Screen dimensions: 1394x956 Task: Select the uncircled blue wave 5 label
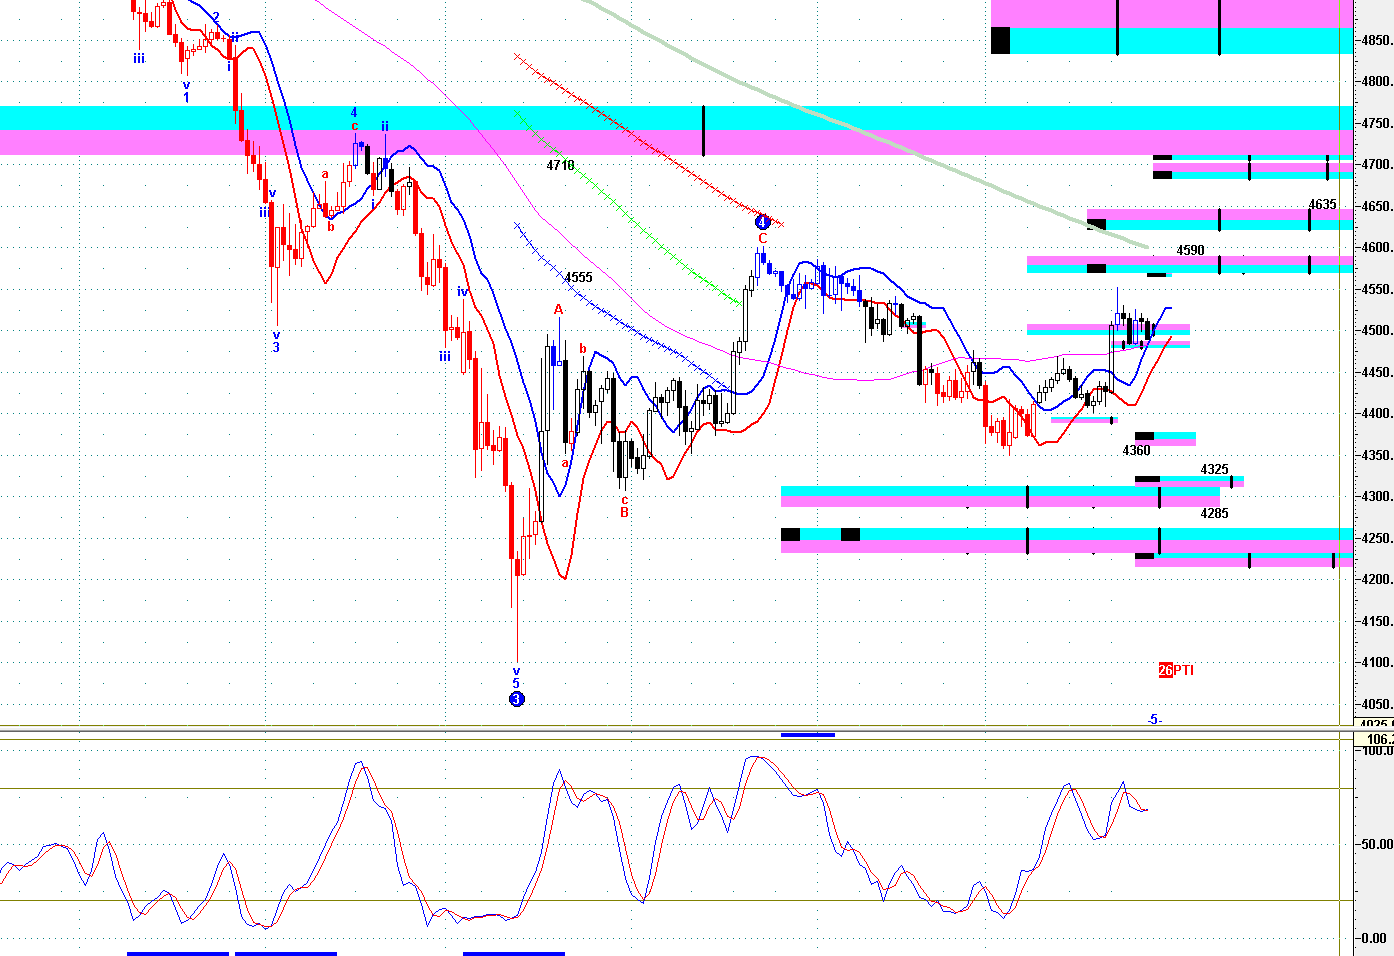coord(516,684)
